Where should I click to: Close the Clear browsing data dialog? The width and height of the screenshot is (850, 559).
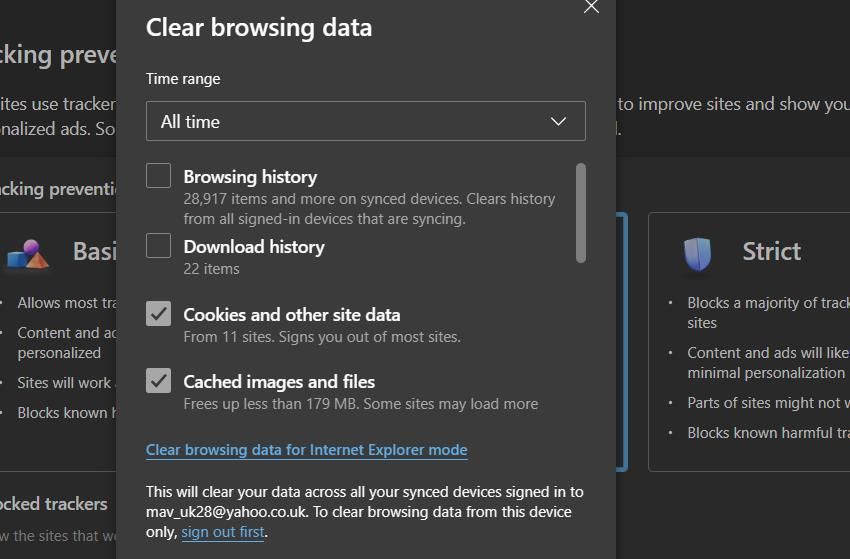(x=591, y=7)
